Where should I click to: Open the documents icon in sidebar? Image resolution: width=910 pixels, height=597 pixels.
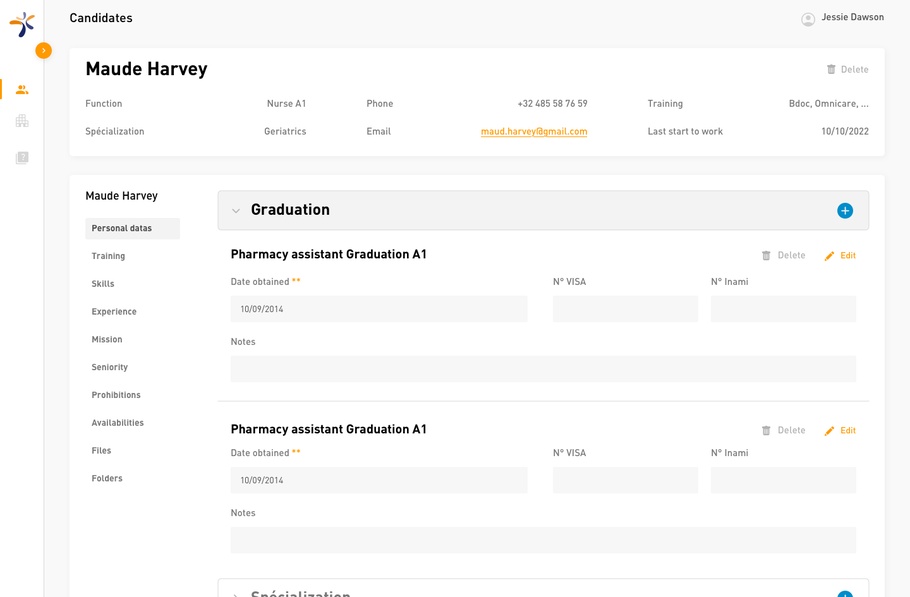[22, 157]
